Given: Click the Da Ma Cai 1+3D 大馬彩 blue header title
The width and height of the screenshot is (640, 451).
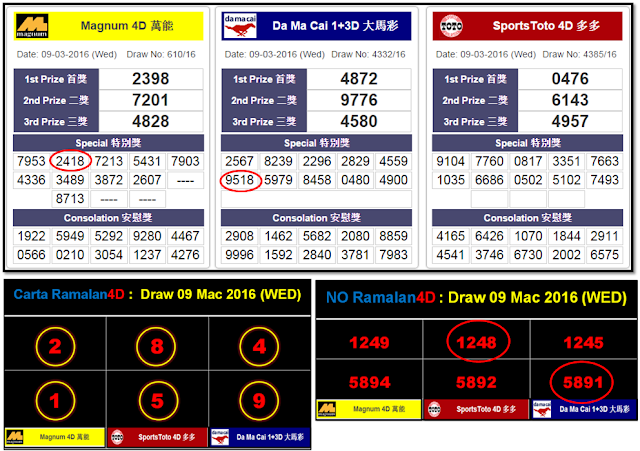Looking at the screenshot, I should tap(335, 26).
